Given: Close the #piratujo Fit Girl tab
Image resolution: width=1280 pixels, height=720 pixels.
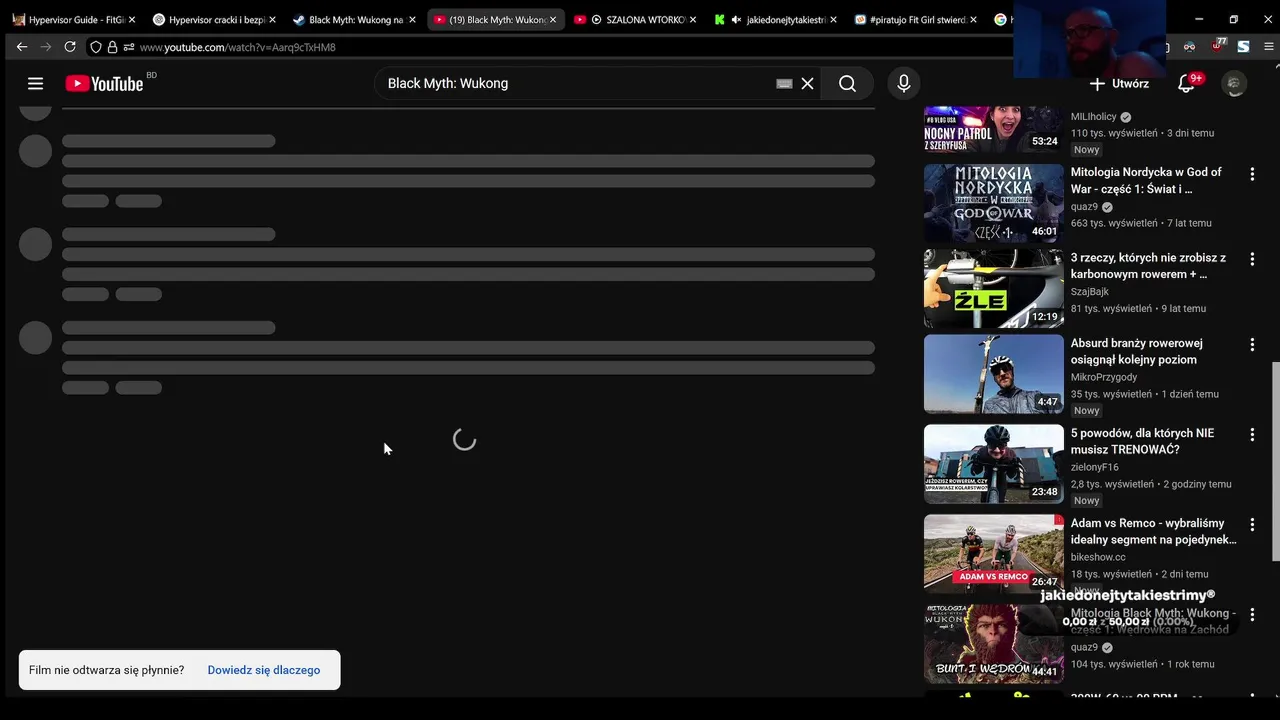Looking at the screenshot, I should [973, 19].
